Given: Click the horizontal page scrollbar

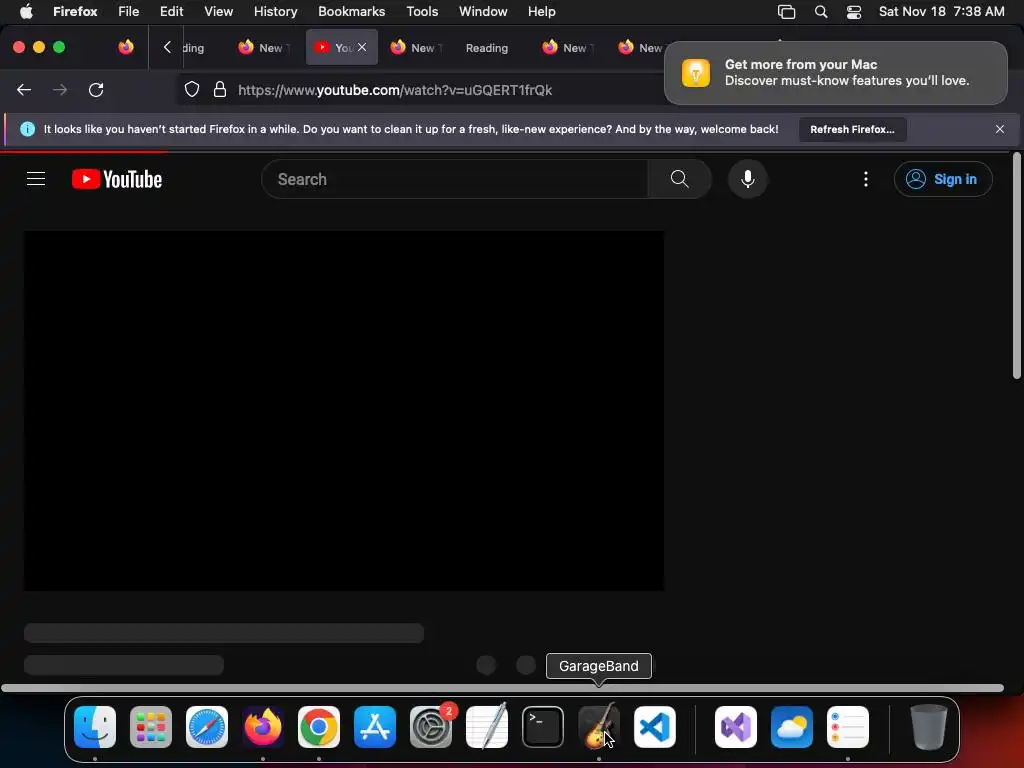Looking at the screenshot, I should pos(502,688).
